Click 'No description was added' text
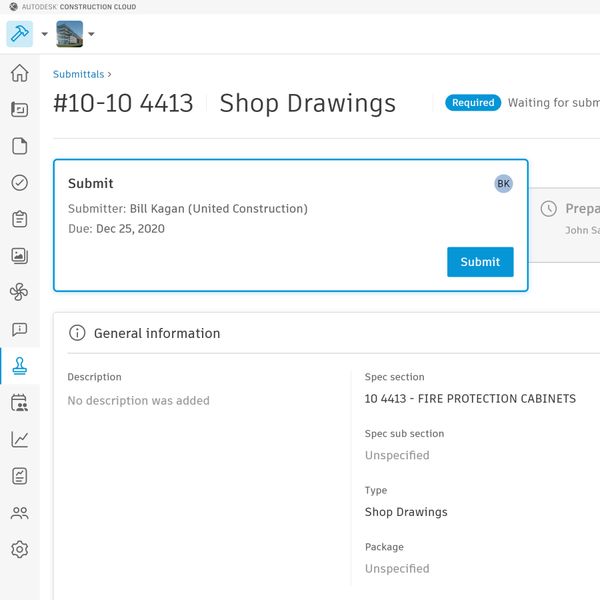This screenshot has width=600, height=600. click(139, 401)
